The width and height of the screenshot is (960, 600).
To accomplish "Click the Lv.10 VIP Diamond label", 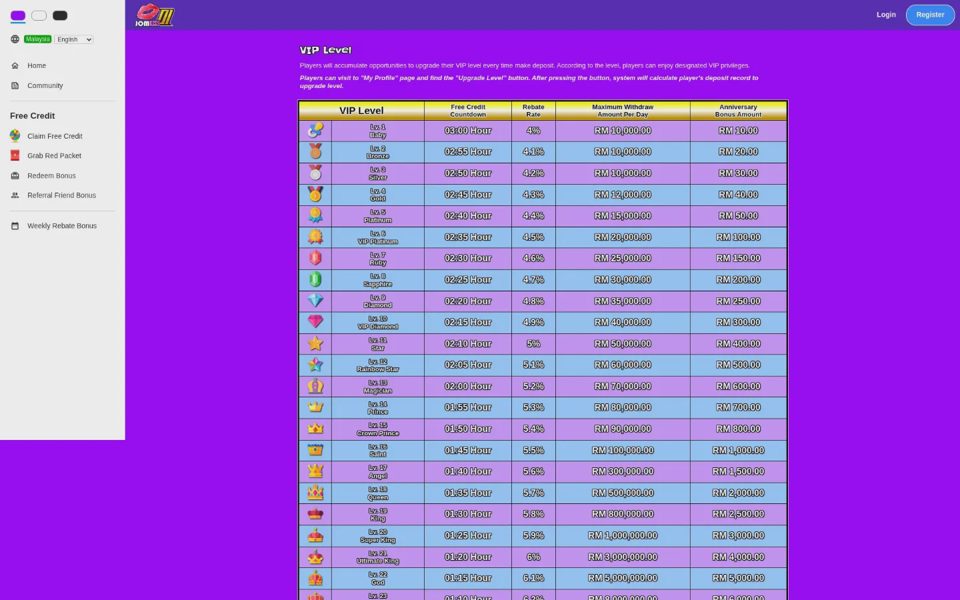I will pyautogui.click(x=378, y=322).
